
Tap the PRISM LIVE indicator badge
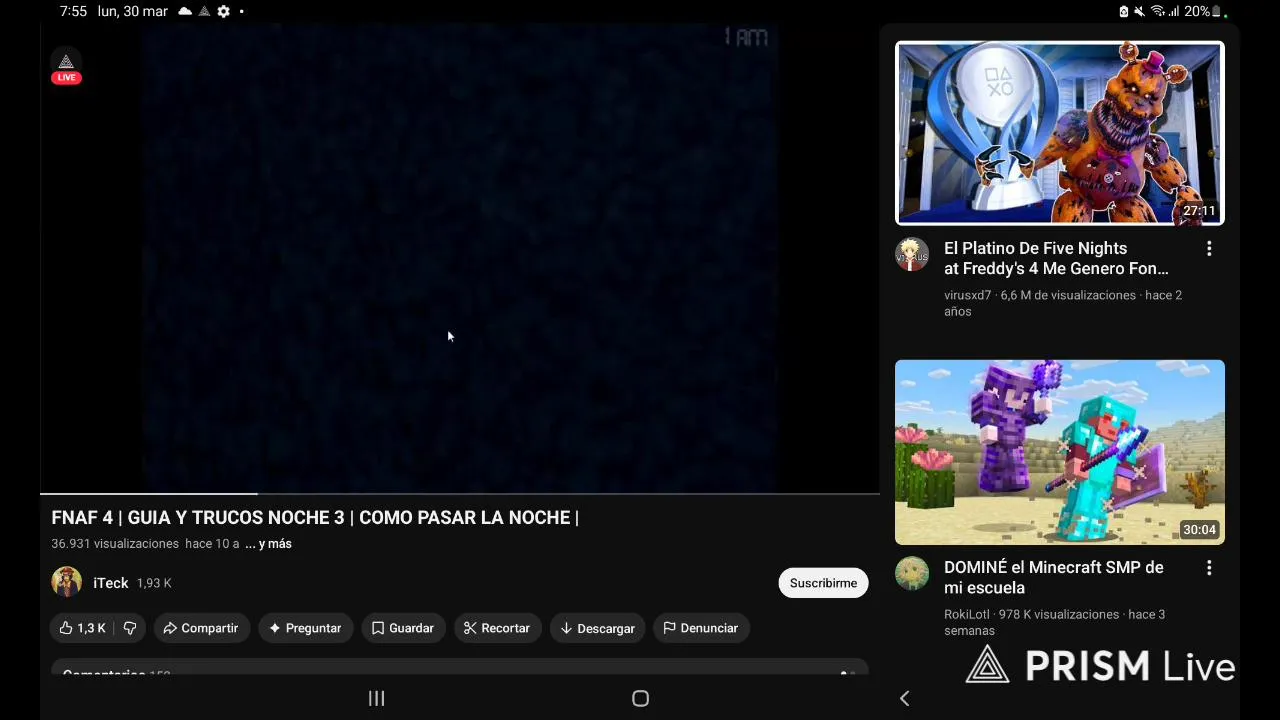coord(66,68)
